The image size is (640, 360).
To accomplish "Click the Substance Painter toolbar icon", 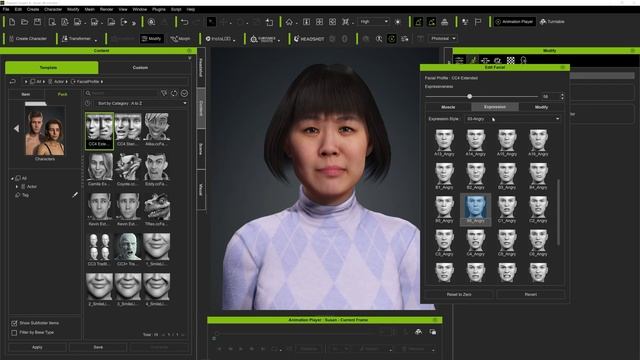I will 263,39.
